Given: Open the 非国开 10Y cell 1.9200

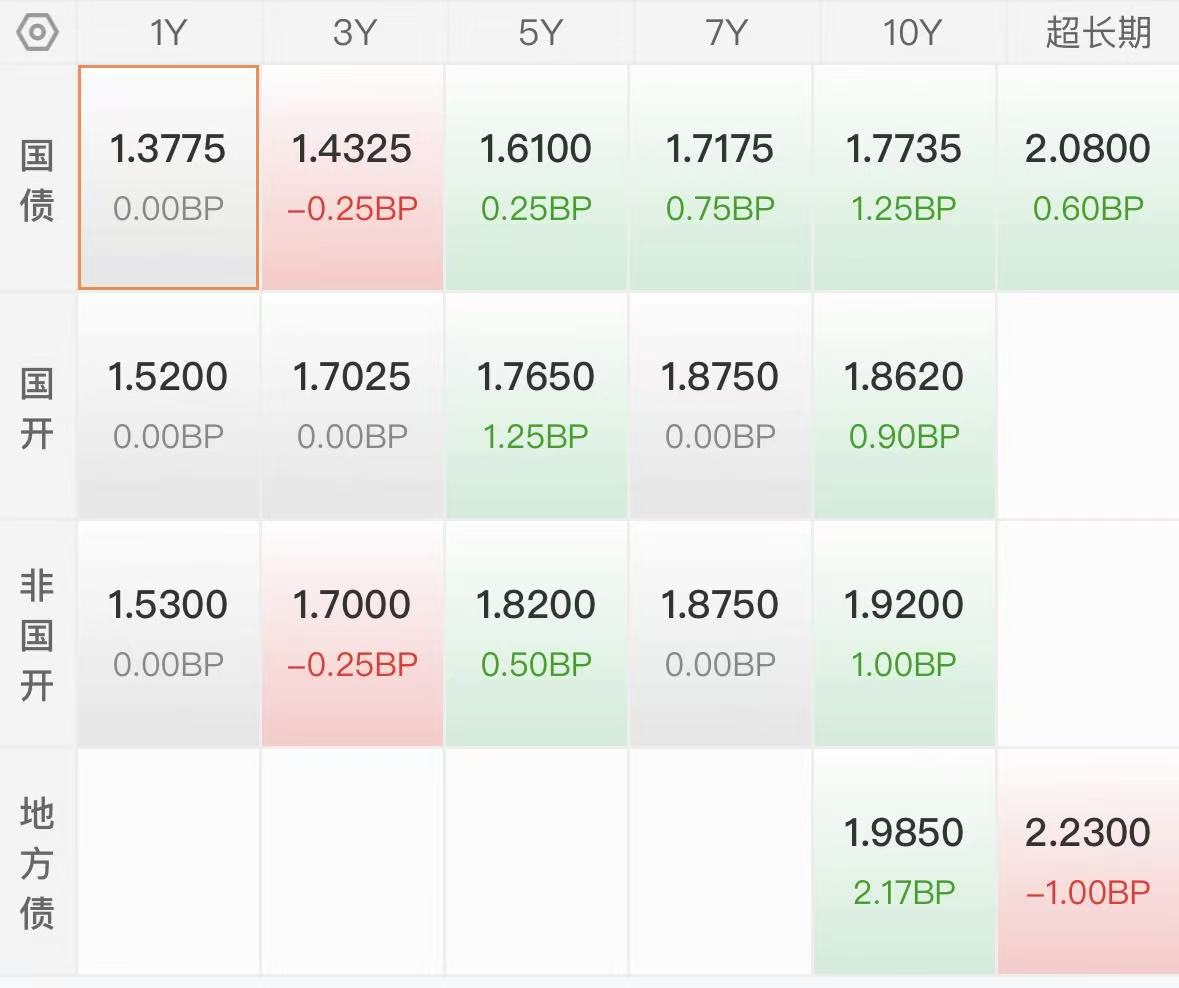Looking at the screenshot, I should [904, 634].
